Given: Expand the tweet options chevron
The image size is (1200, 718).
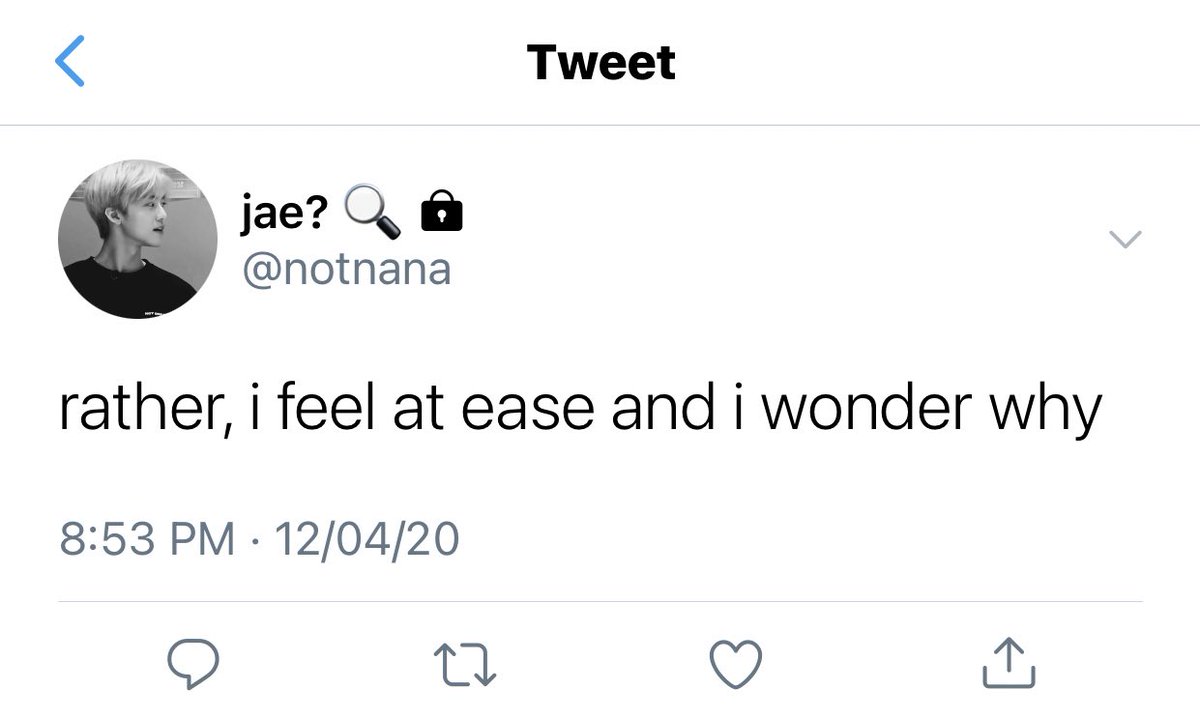Looking at the screenshot, I should click(1126, 239).
